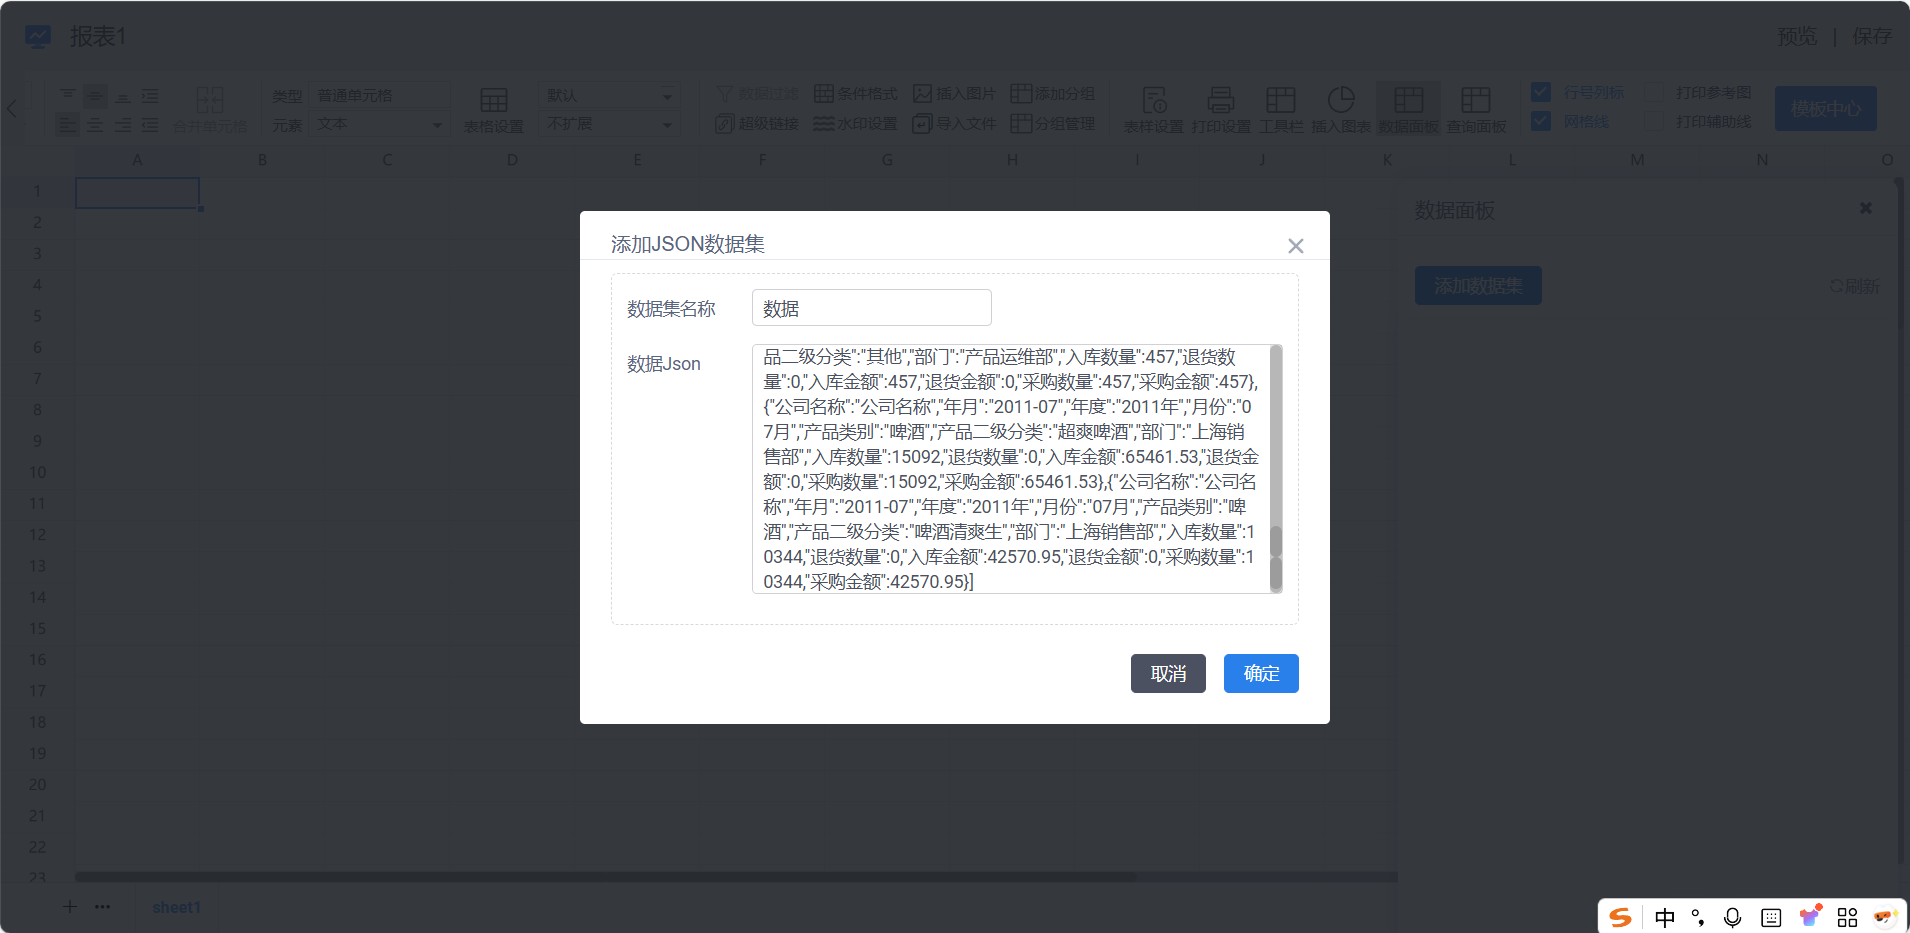
Task: Click the microphone icon in the IME bar
Action: 1732,917
